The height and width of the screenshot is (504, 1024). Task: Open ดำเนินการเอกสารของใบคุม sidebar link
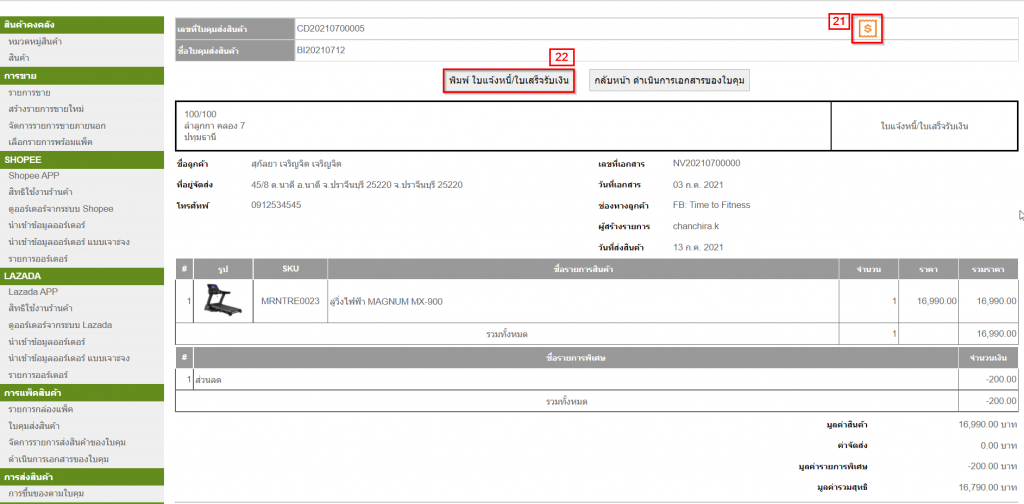58,459
